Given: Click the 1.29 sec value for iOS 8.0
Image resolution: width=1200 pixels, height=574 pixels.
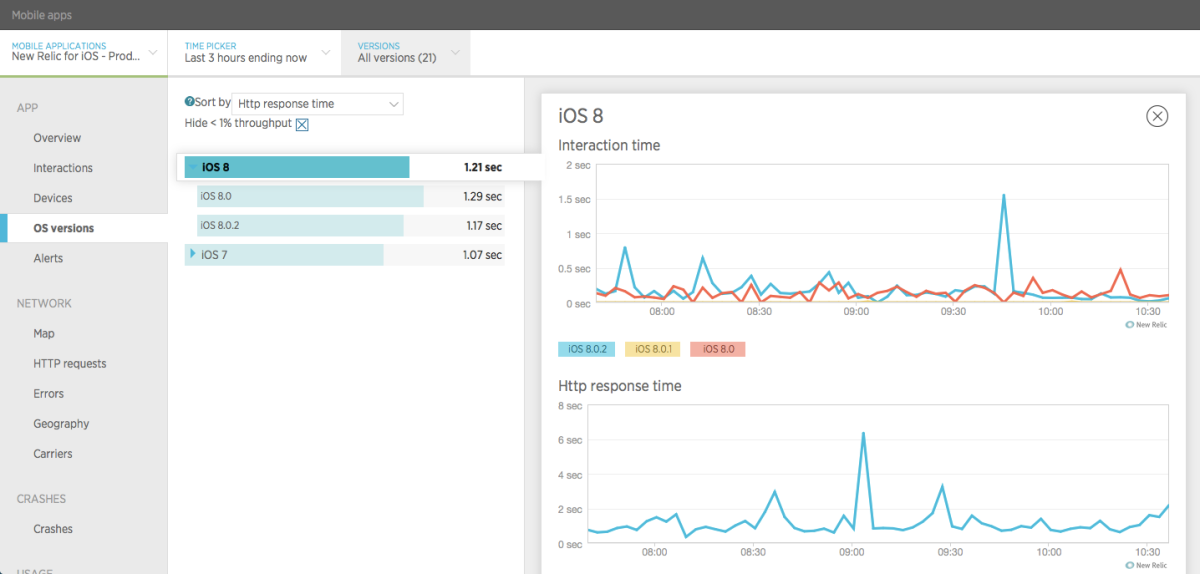Looking at the screenshot, I should tap(482, 196).
